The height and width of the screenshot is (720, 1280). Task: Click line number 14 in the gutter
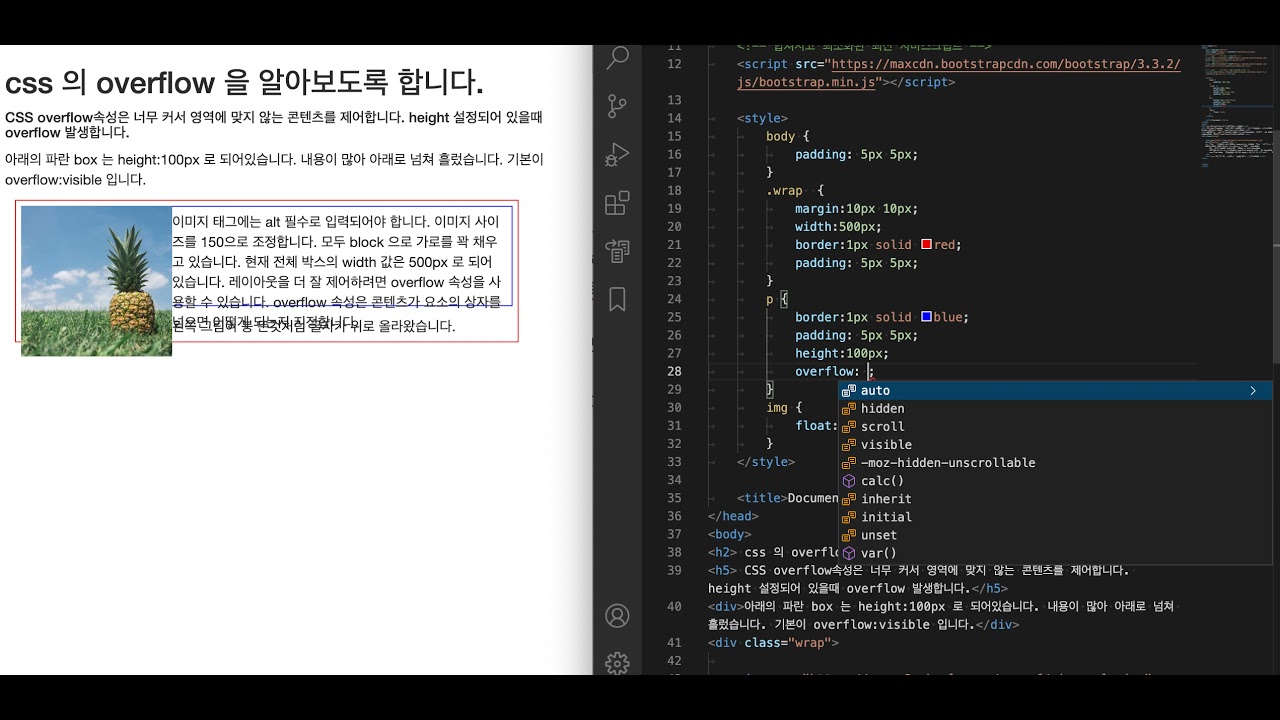[x=673, y=118]
